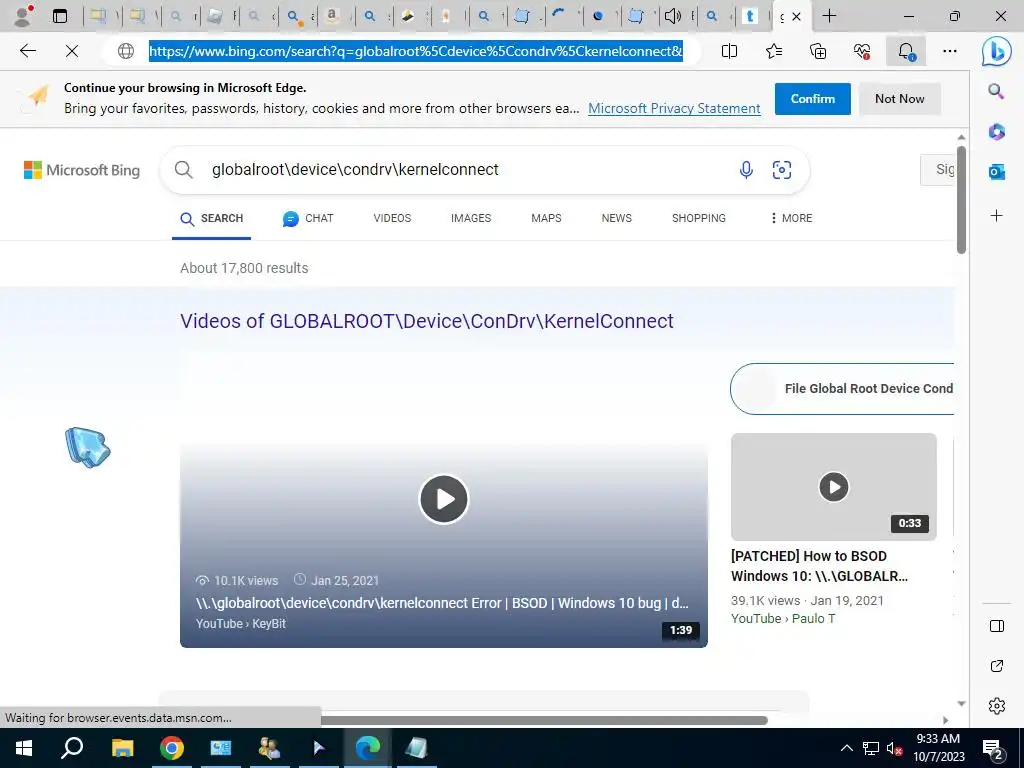1024x768 pixels.
Task: Click the vertical page scrollbar
Action: click(x=961, y=200)
